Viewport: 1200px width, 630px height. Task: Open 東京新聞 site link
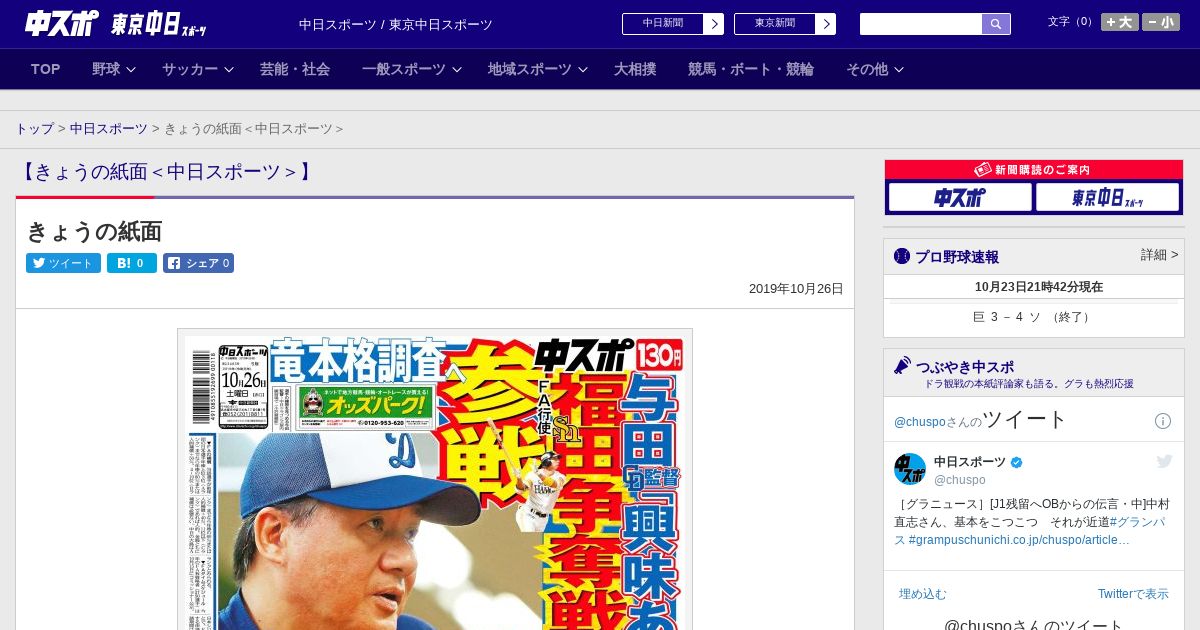[775, 24]
